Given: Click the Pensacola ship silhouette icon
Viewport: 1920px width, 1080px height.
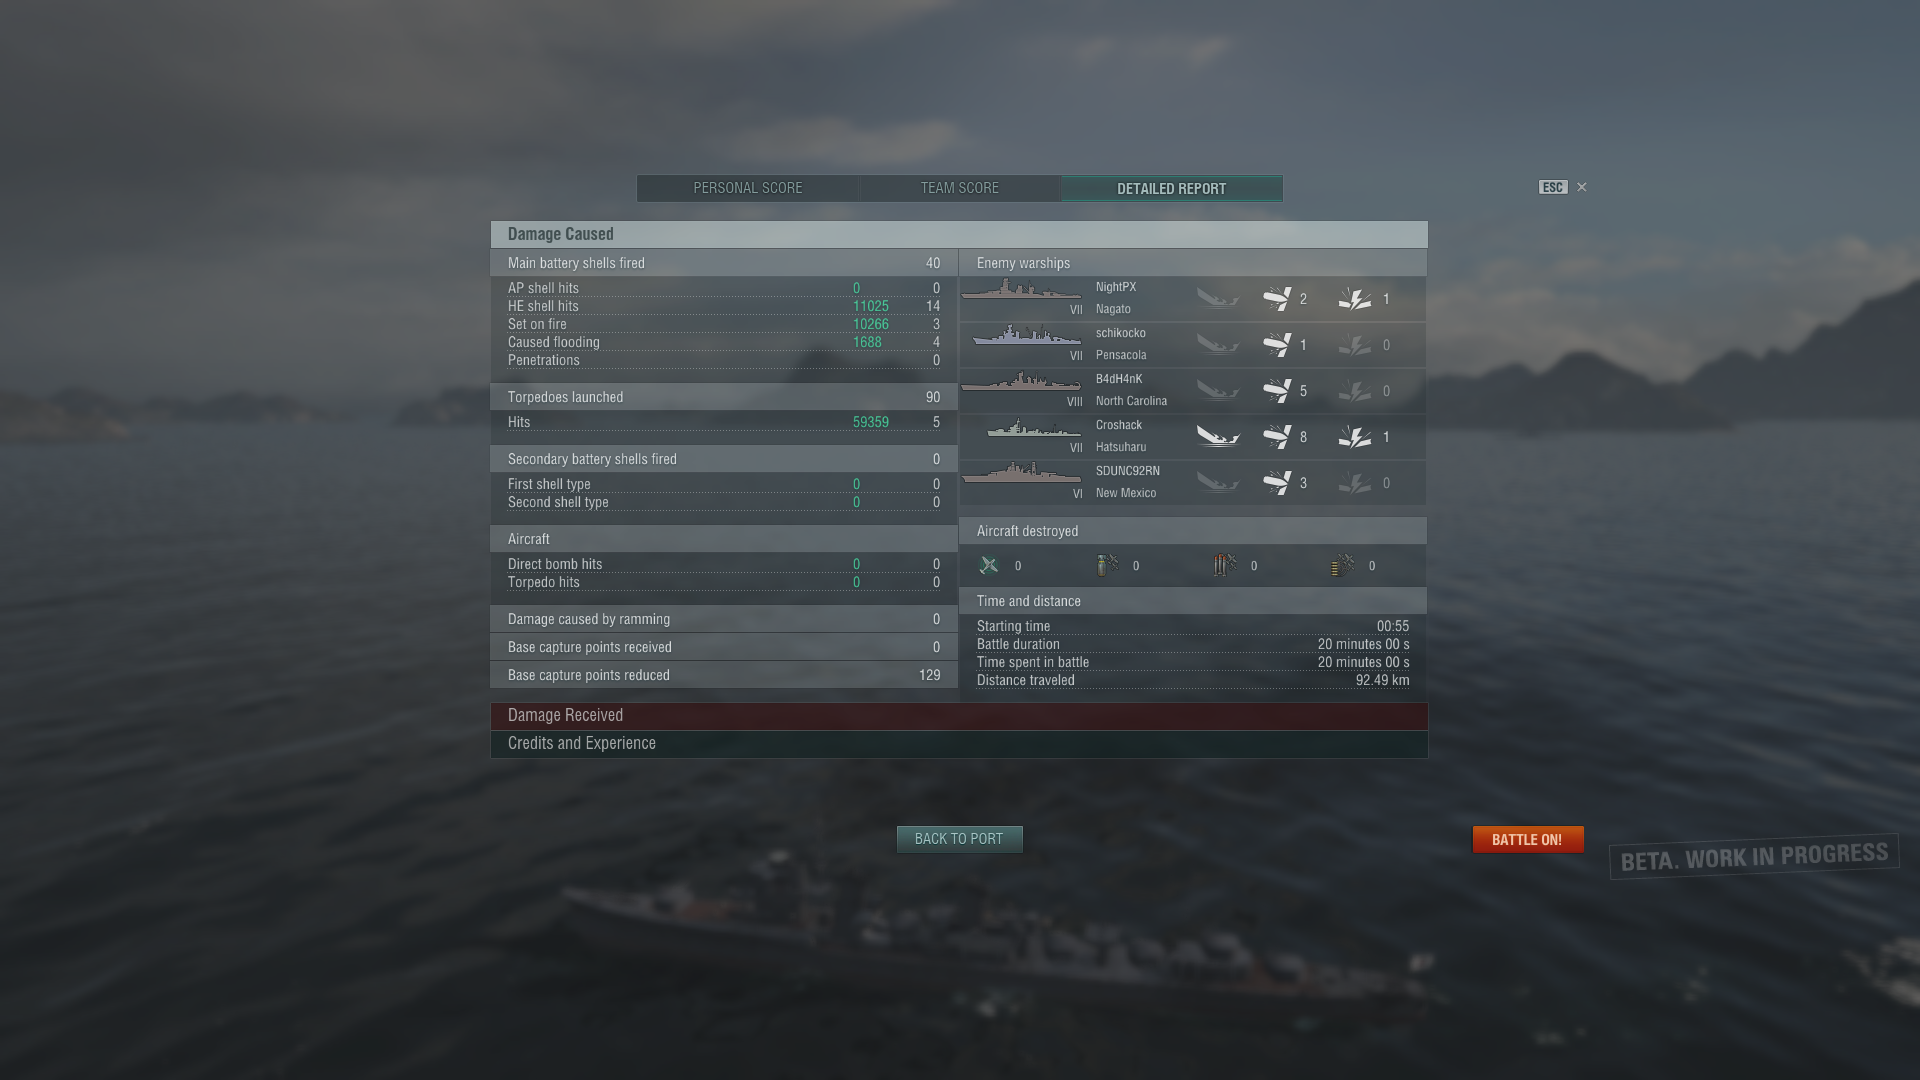Looking at the screenshot, I should tap(1025, 335).
